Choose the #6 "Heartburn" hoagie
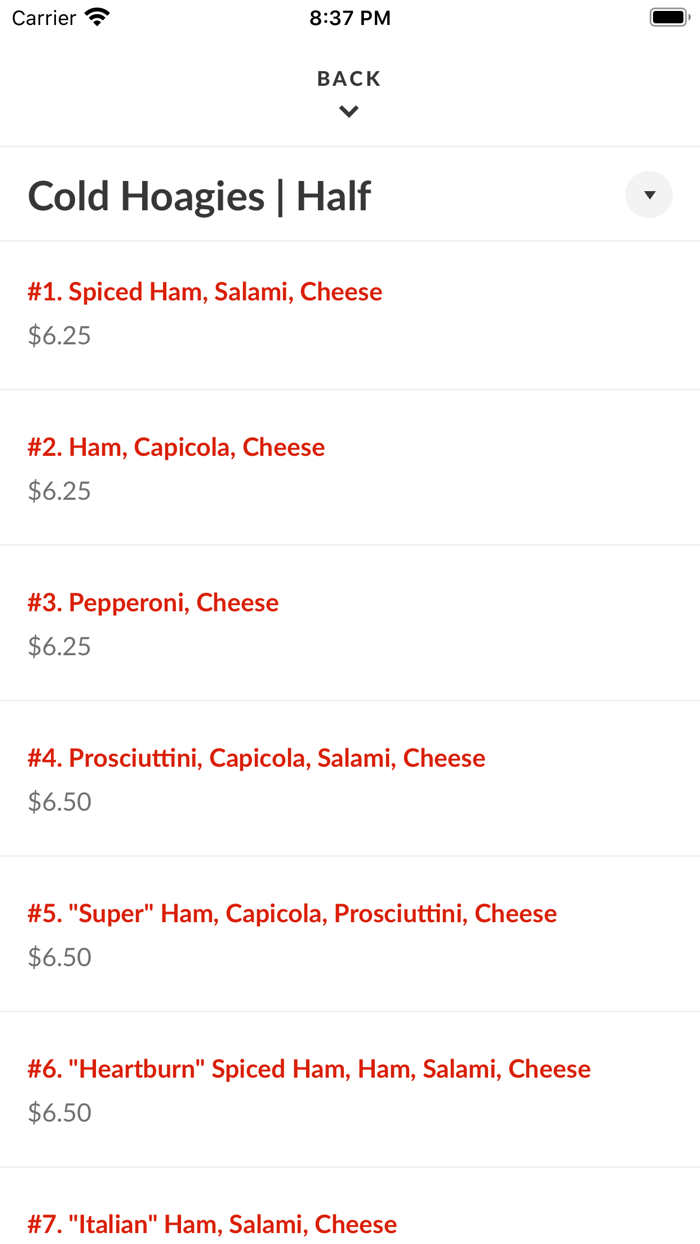The width and height of the screenshot is (700, 1244). coord(309,1069)
